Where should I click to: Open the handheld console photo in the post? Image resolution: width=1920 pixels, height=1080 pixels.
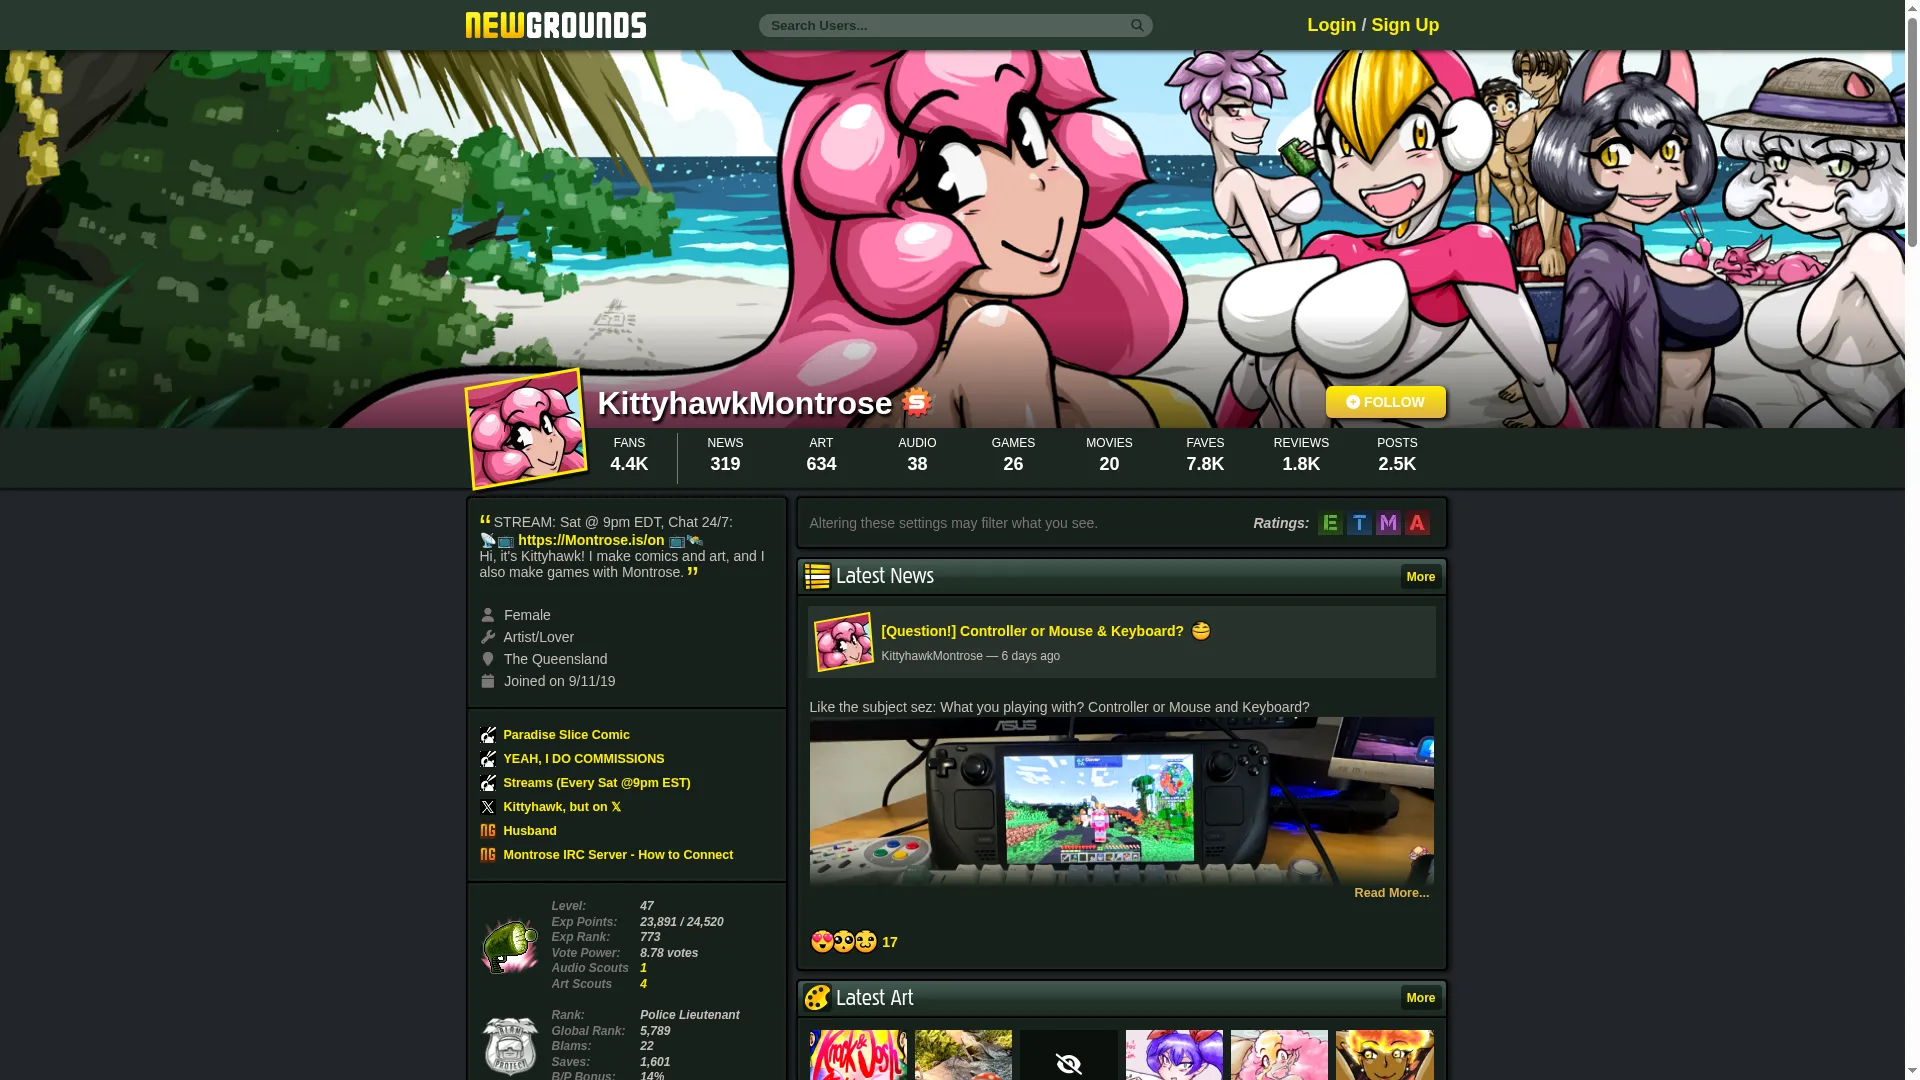(1121, 801)
